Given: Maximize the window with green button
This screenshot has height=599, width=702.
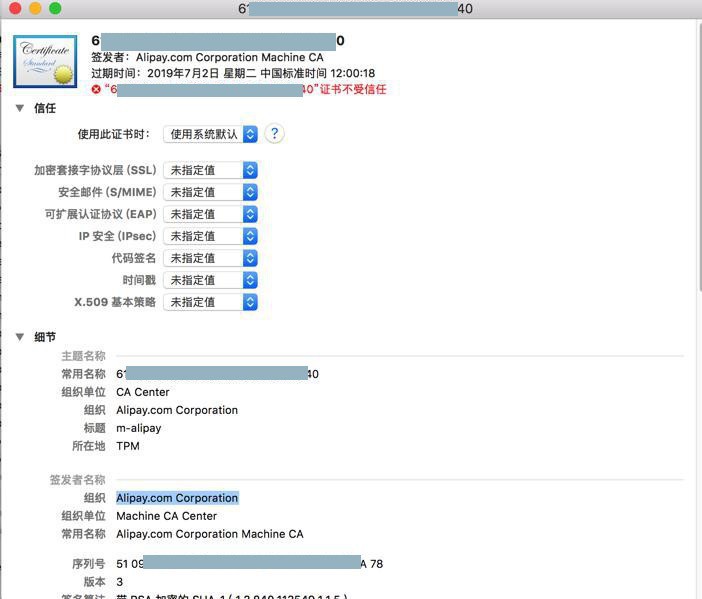Looking at the screenshot, I should click(55, 8).
